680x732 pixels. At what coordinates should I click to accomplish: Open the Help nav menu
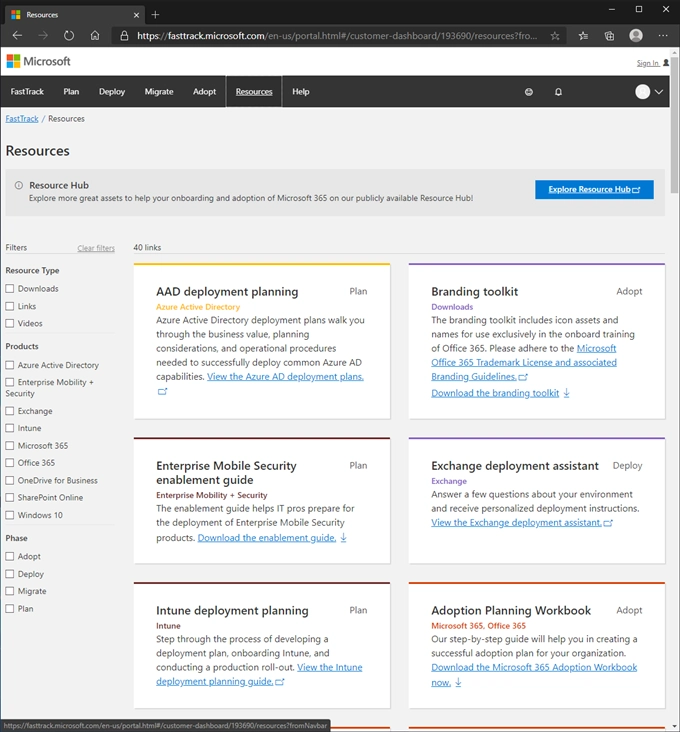(301, 92)
